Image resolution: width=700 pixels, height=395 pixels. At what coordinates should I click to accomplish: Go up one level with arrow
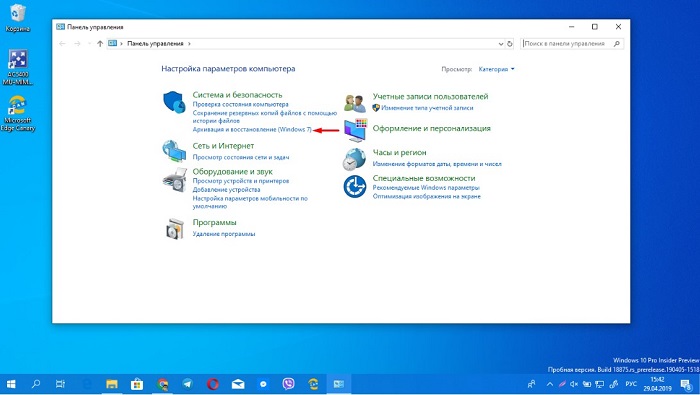100,44
